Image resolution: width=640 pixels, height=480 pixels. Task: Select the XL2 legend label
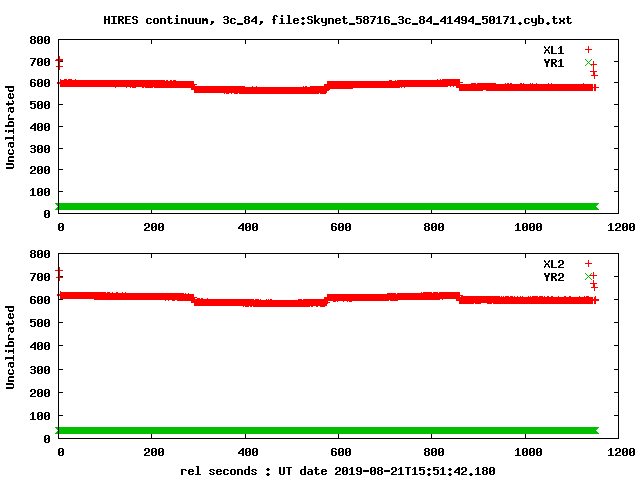(553, 264)
